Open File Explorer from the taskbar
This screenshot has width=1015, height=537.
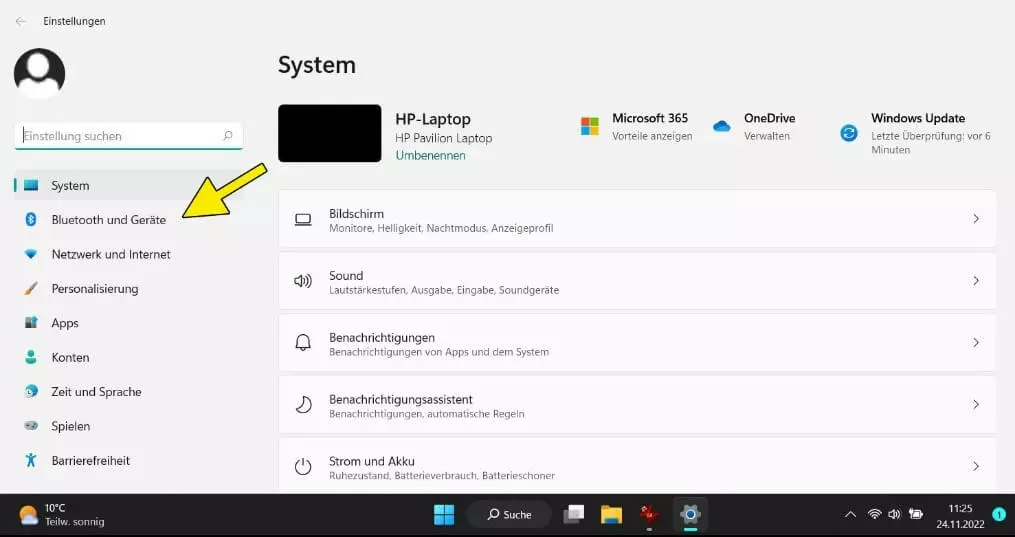(611, 515)
